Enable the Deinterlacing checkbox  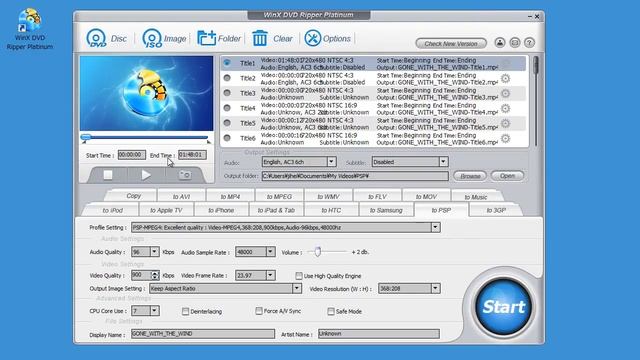click(x=185, y=311)
